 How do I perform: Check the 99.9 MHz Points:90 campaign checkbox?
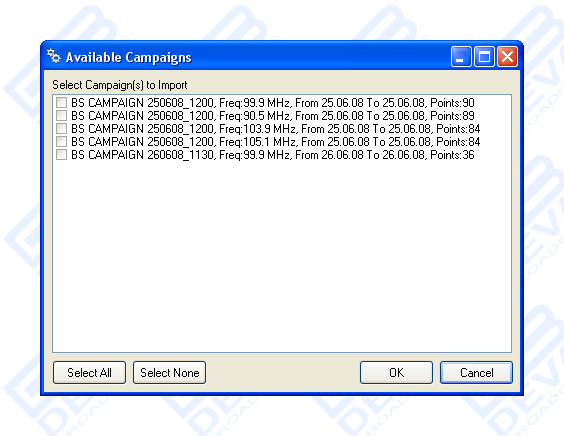pos(62,103)
